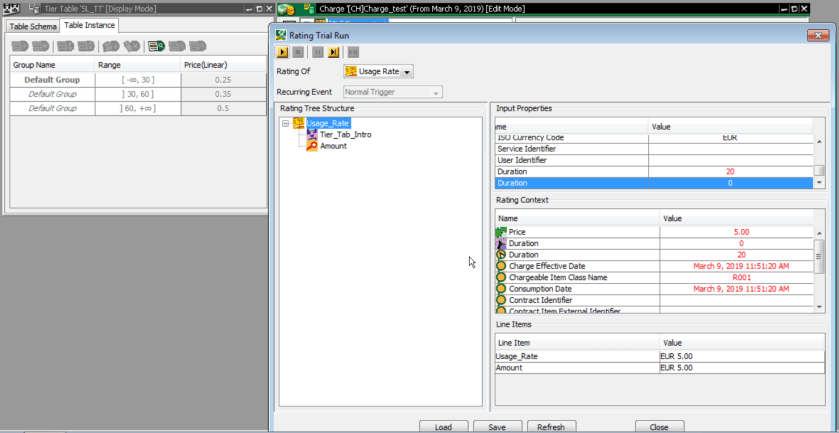
Task: Click the Price icon in Rating Context
Action: [501, 232]
